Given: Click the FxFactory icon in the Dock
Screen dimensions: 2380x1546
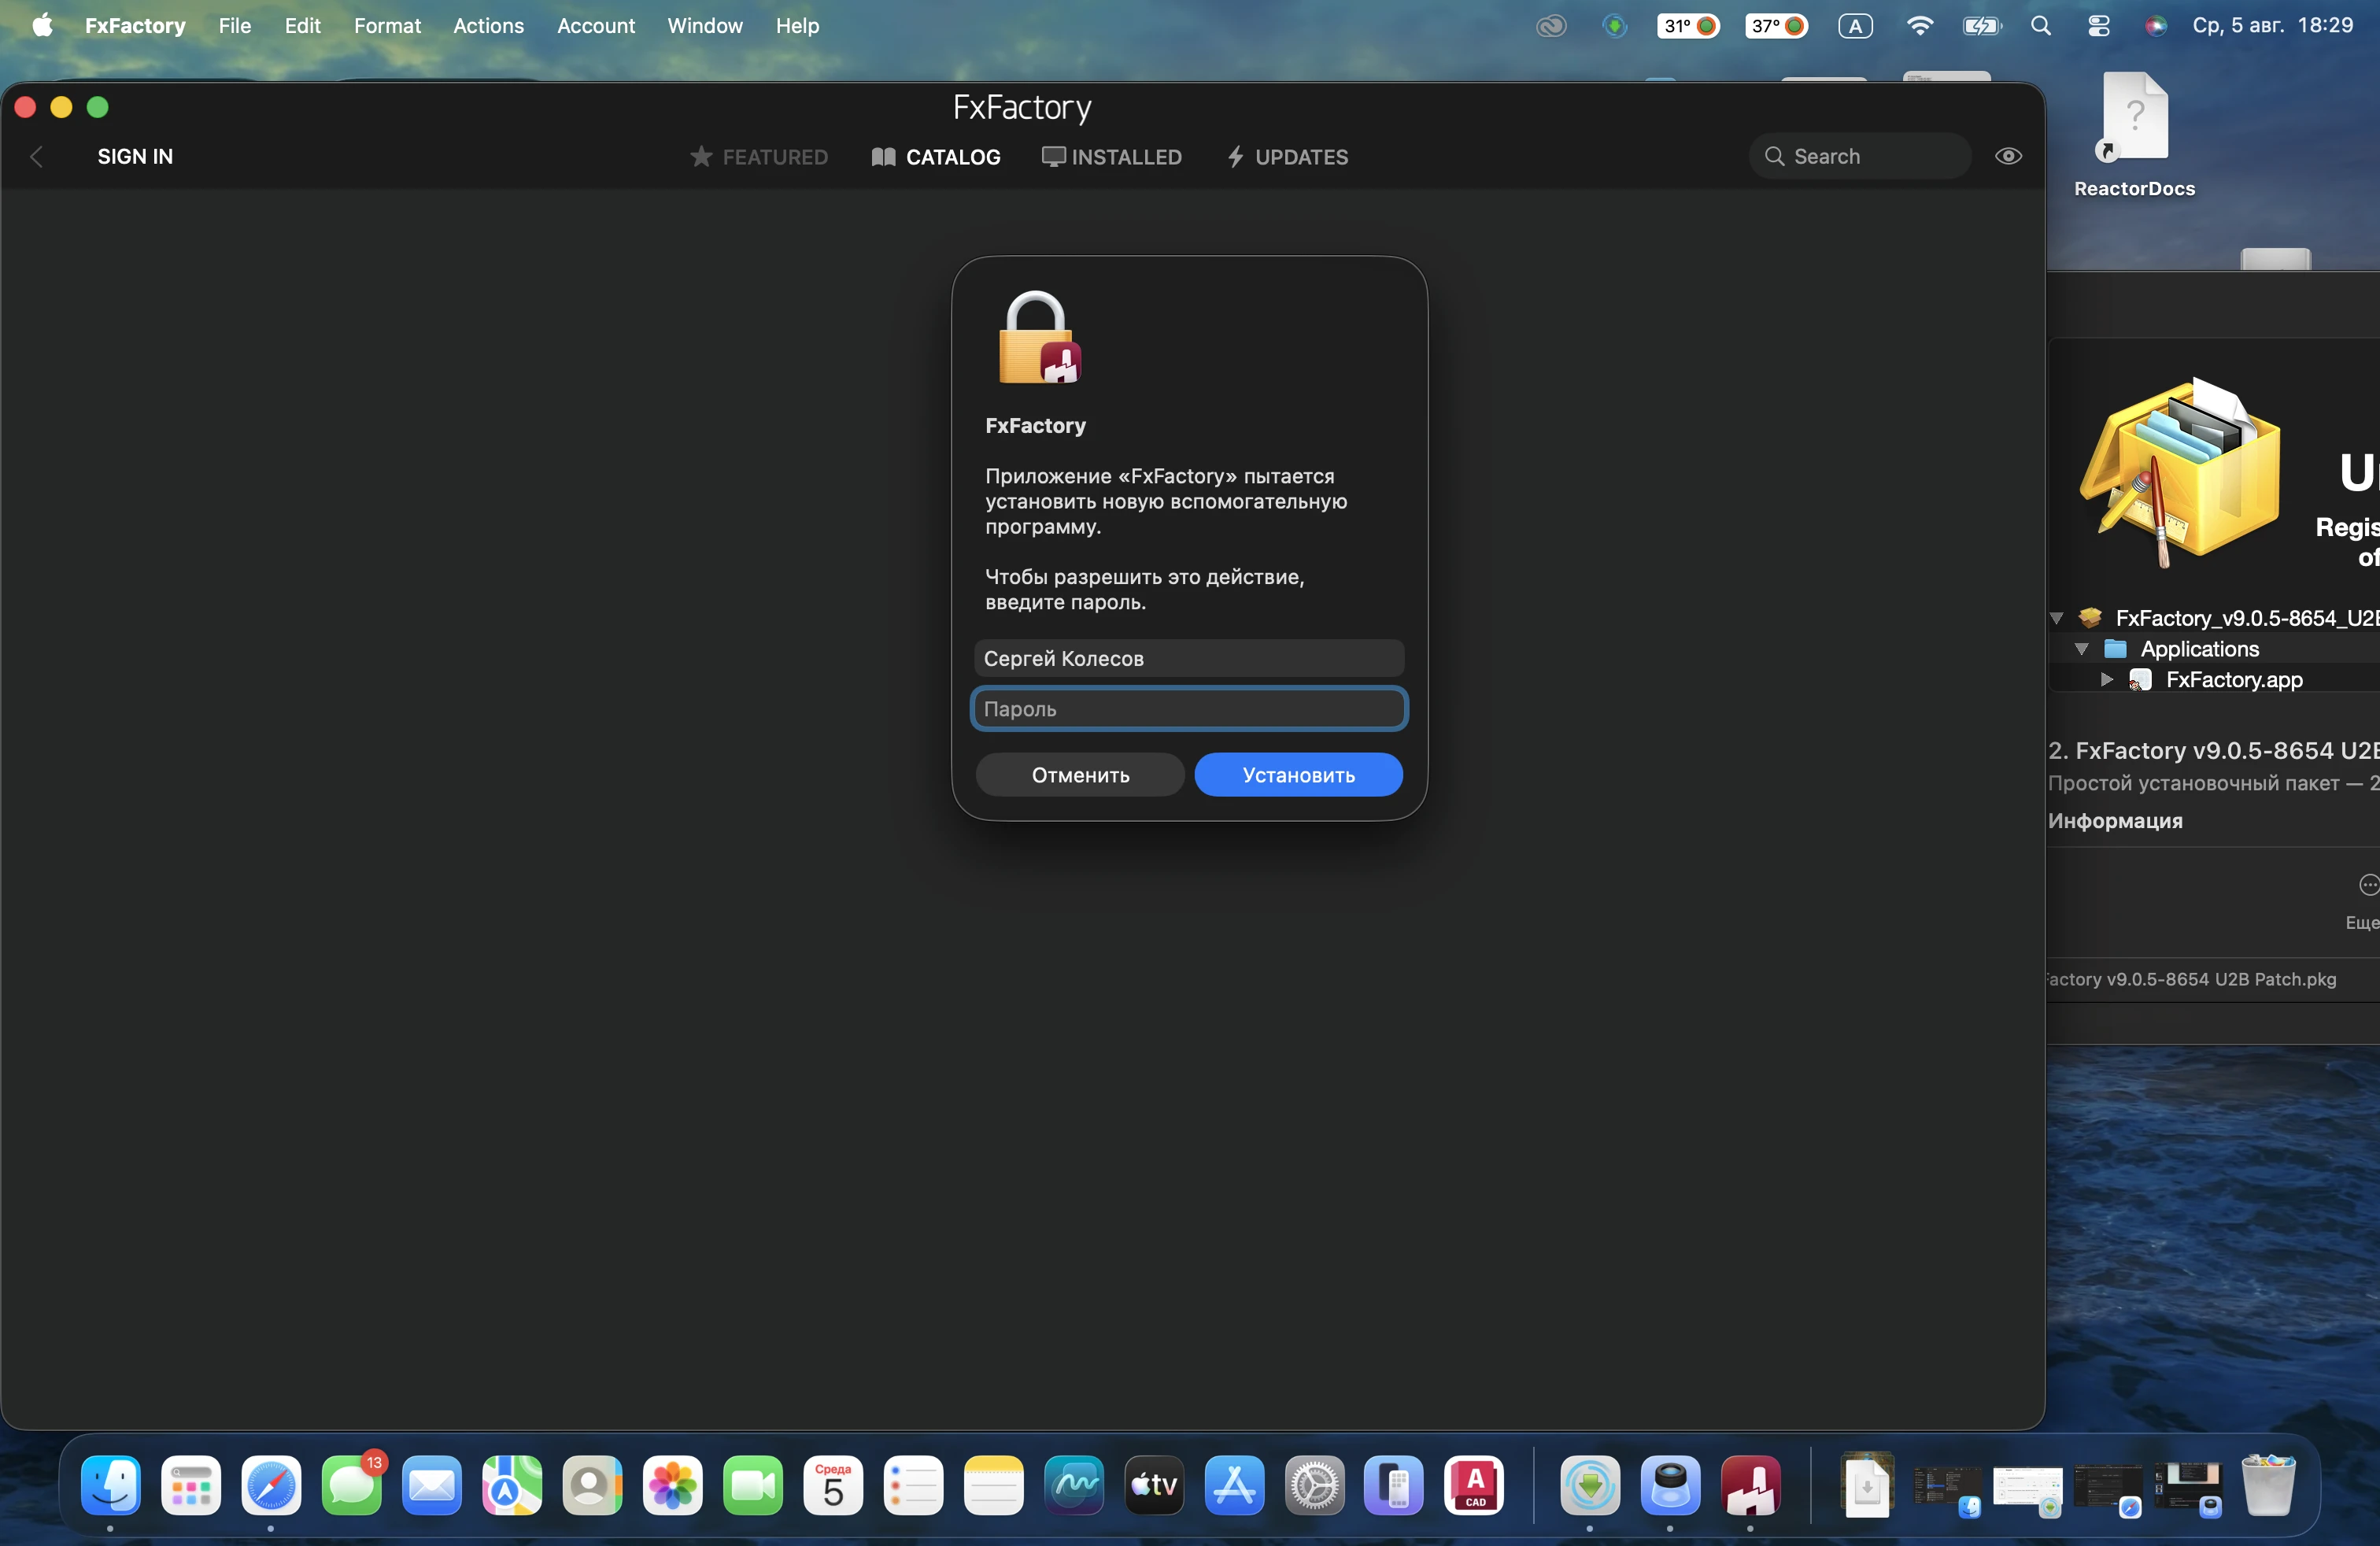Looking at the screenshot, I should [1751, 1485].
